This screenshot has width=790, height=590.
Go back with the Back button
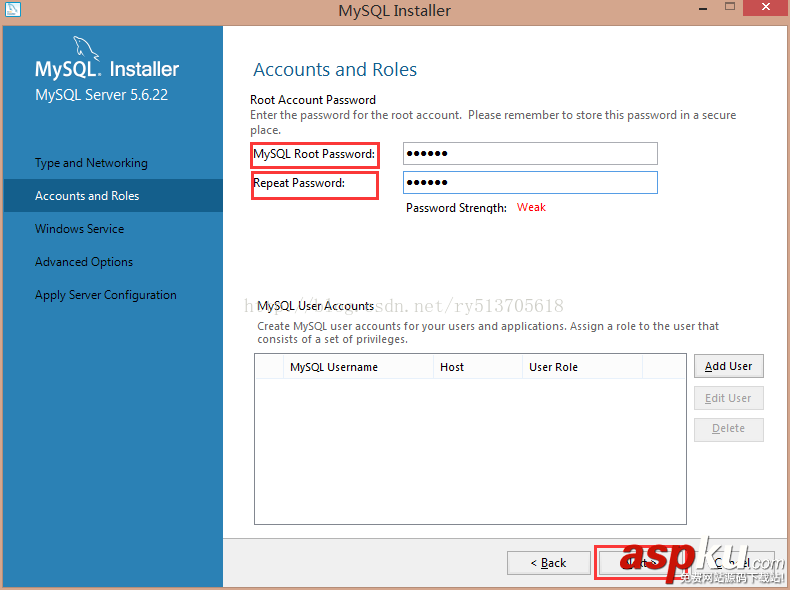pos(548,563)
